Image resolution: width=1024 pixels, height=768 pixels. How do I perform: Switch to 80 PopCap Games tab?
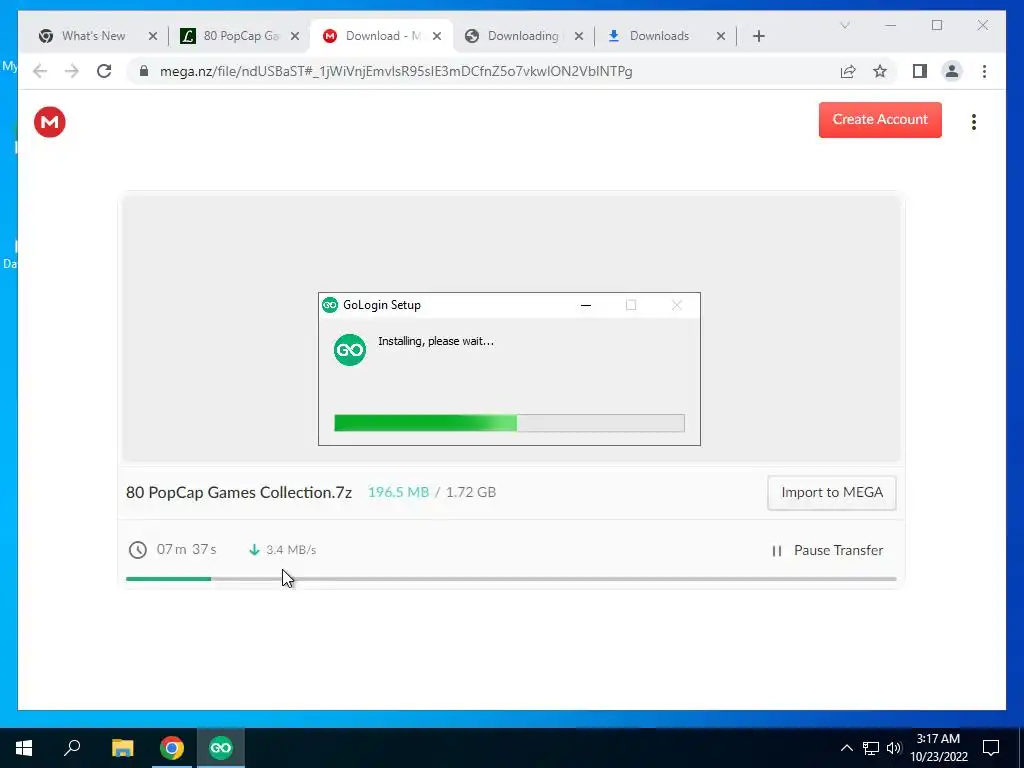click(x=241, y=36)
